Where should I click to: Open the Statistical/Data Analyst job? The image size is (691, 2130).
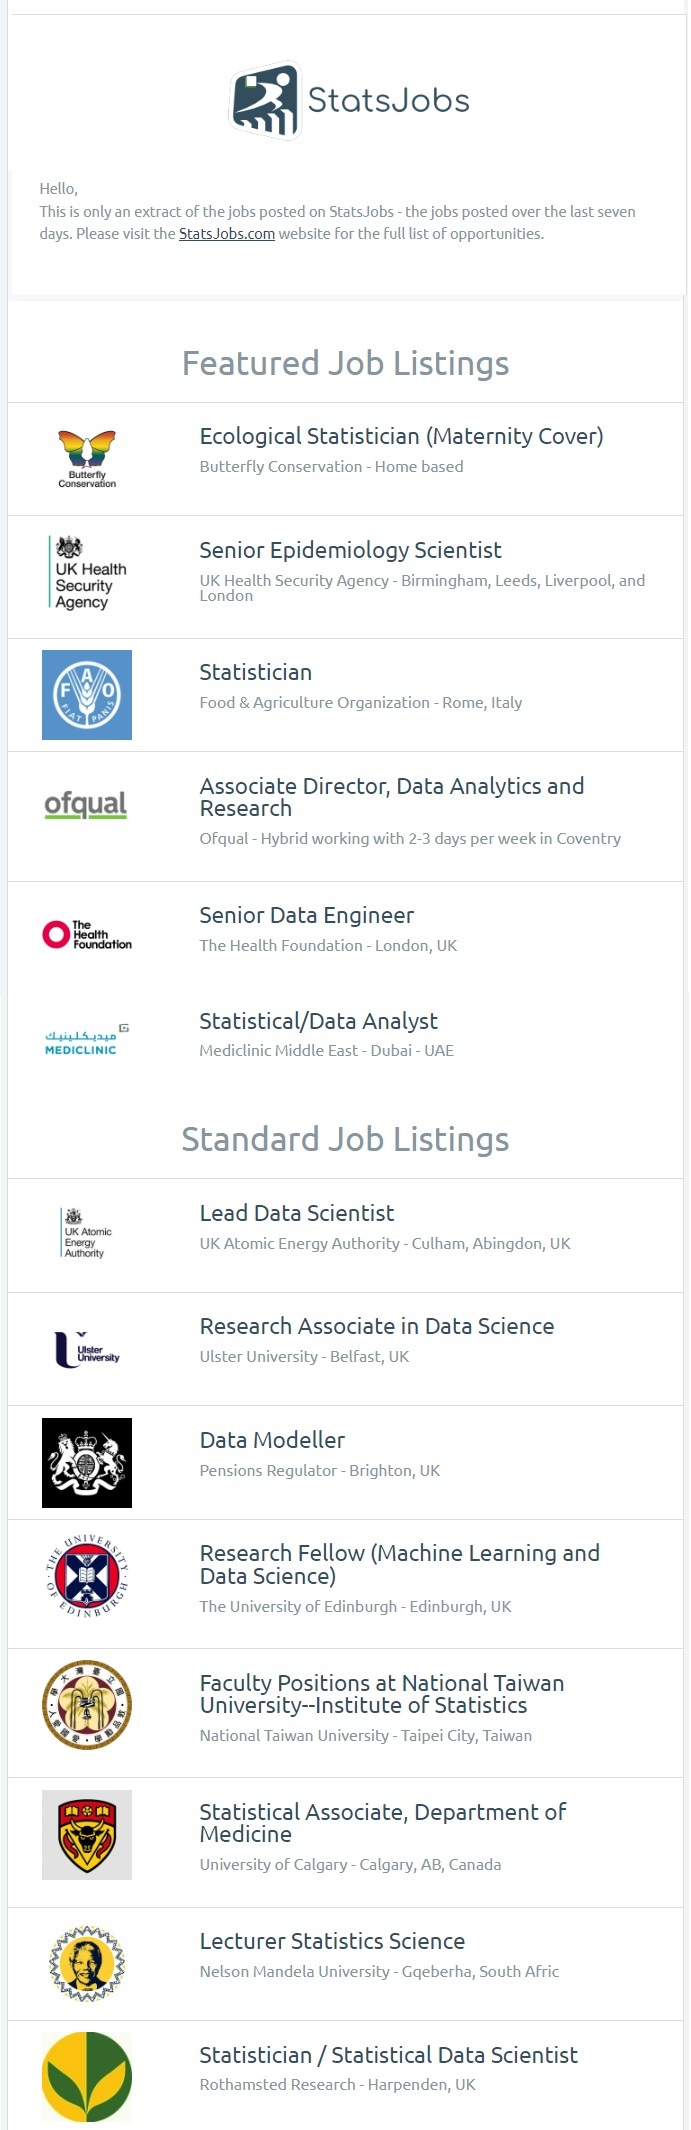318,1021
